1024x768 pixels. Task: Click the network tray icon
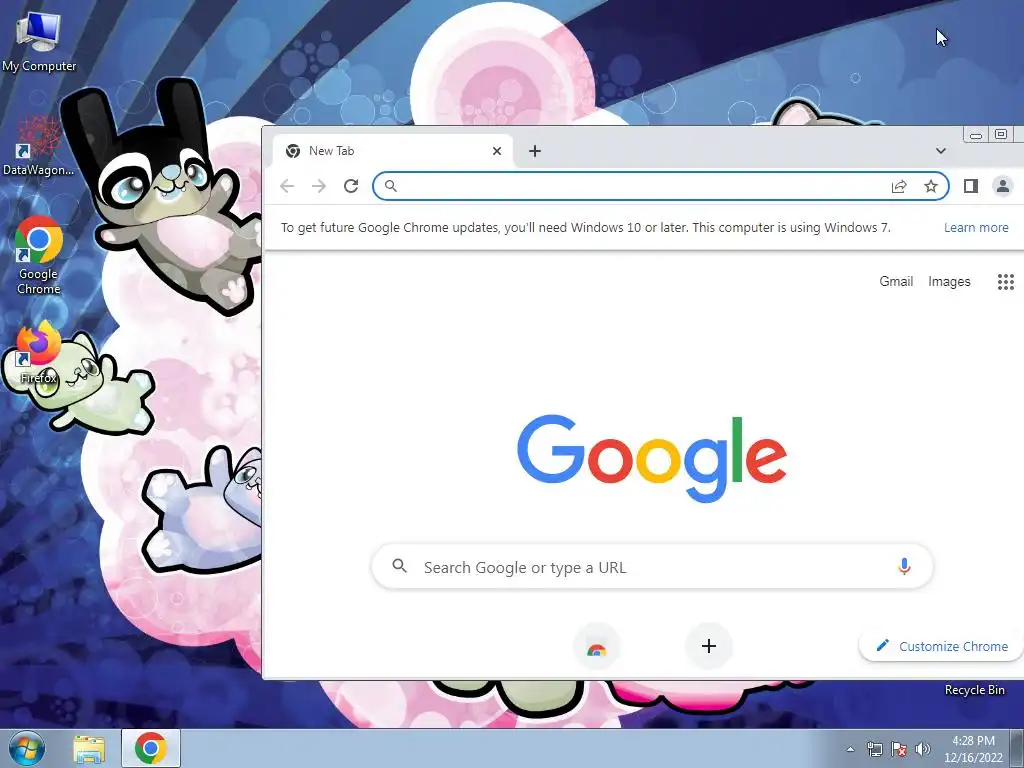[874, 749]
